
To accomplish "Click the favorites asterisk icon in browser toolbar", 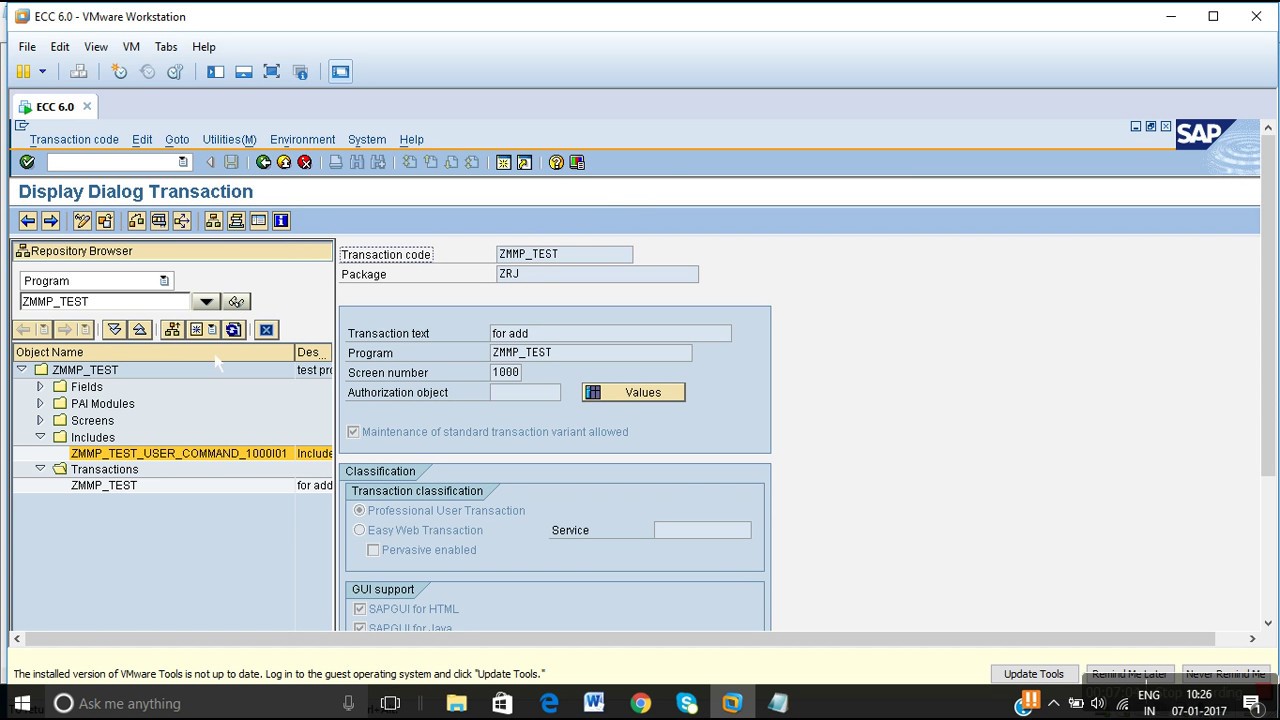I will click(203, 330).
